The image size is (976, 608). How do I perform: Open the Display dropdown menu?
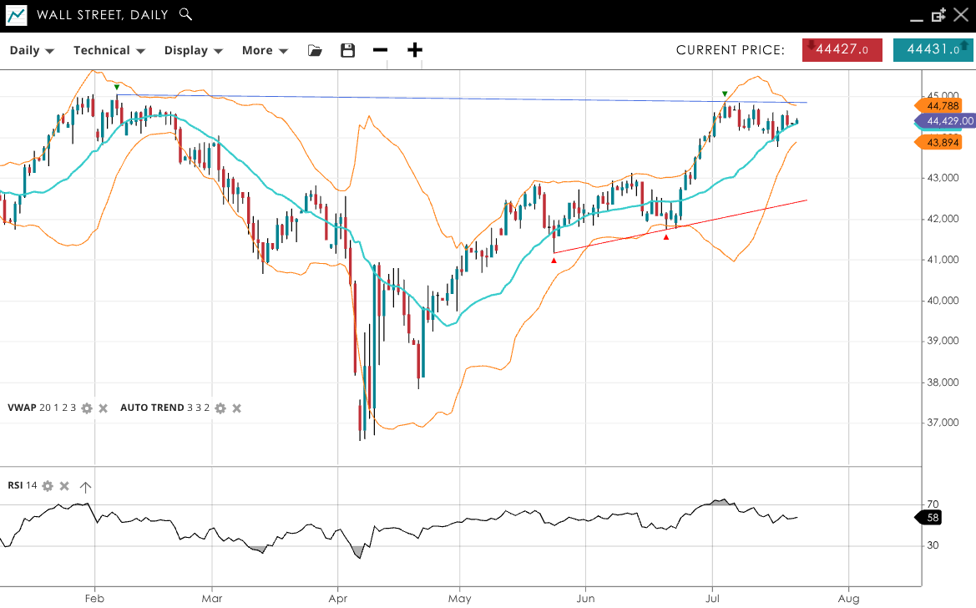(x=193, y=50)
